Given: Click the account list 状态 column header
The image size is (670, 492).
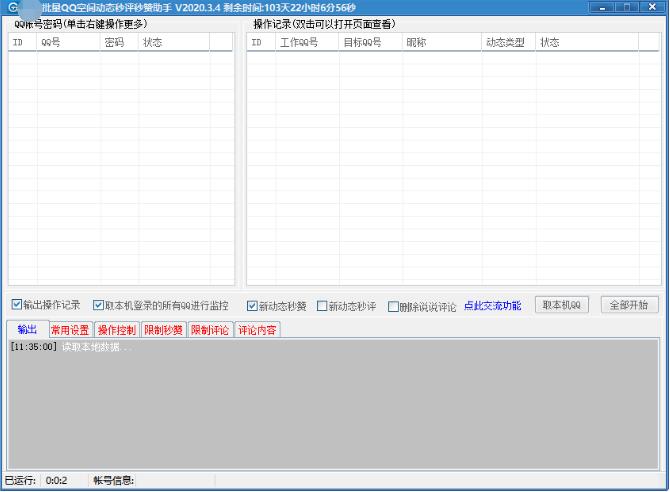Looking at the screenshot, I should 174,42.
